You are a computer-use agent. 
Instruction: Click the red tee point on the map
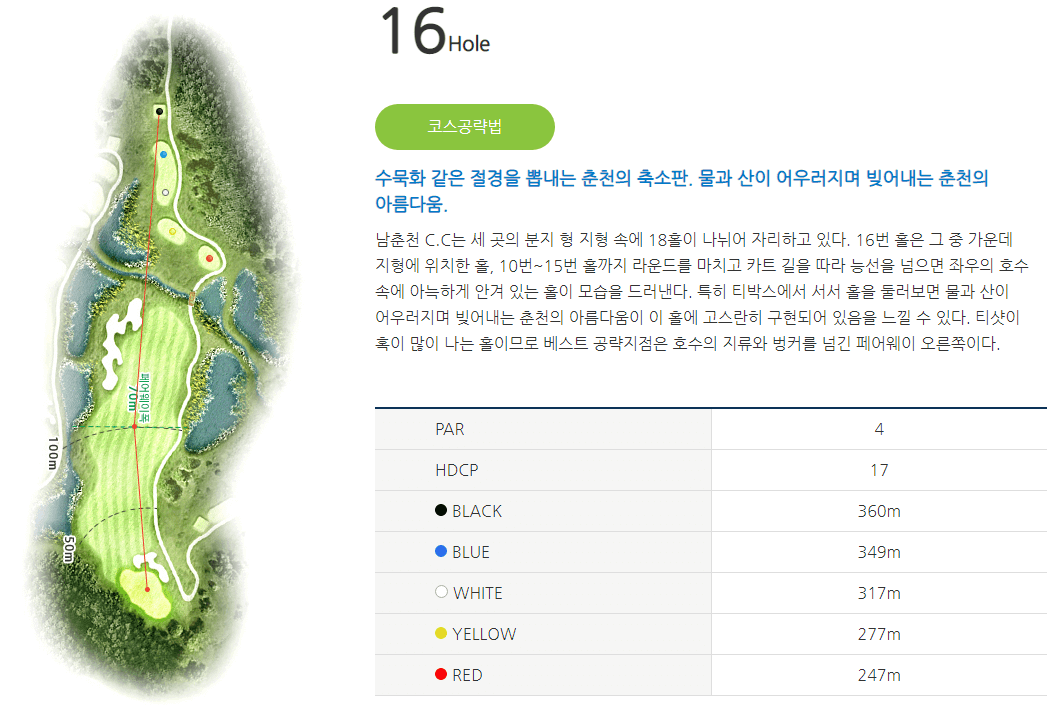tap(209, 258)
